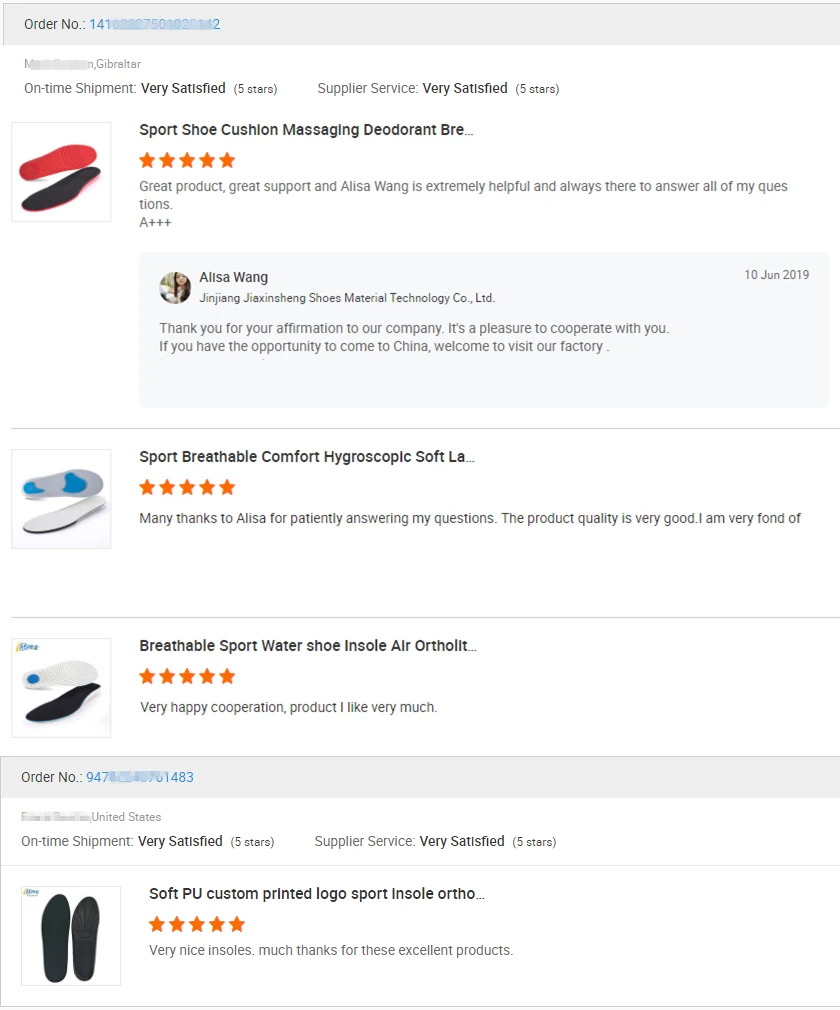Click star rating of Soft PU insole review
The height and width of the screenshot is (1010, 840).
click(197, 924)
